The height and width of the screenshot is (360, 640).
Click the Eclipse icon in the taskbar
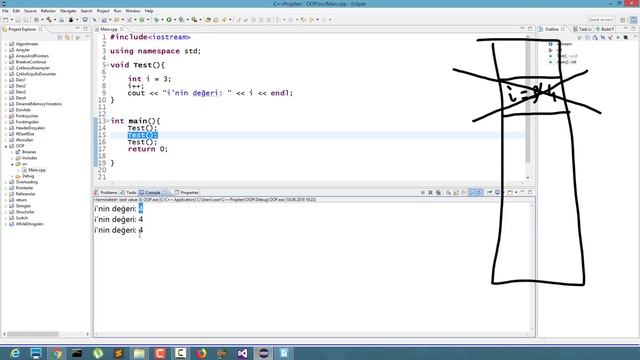click(x=264, y=353)
